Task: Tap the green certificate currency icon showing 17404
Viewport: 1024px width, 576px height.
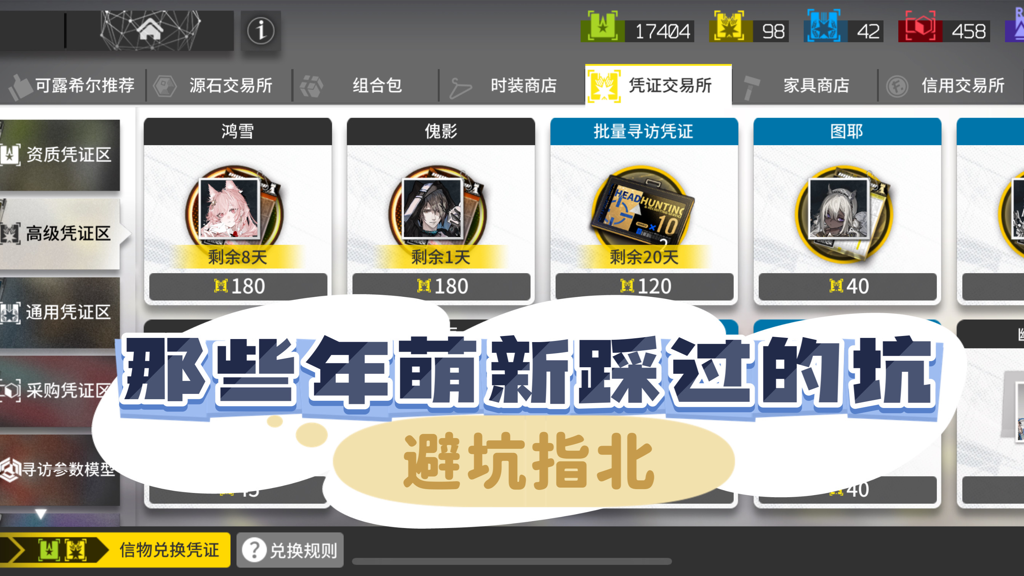Action: 602,27
